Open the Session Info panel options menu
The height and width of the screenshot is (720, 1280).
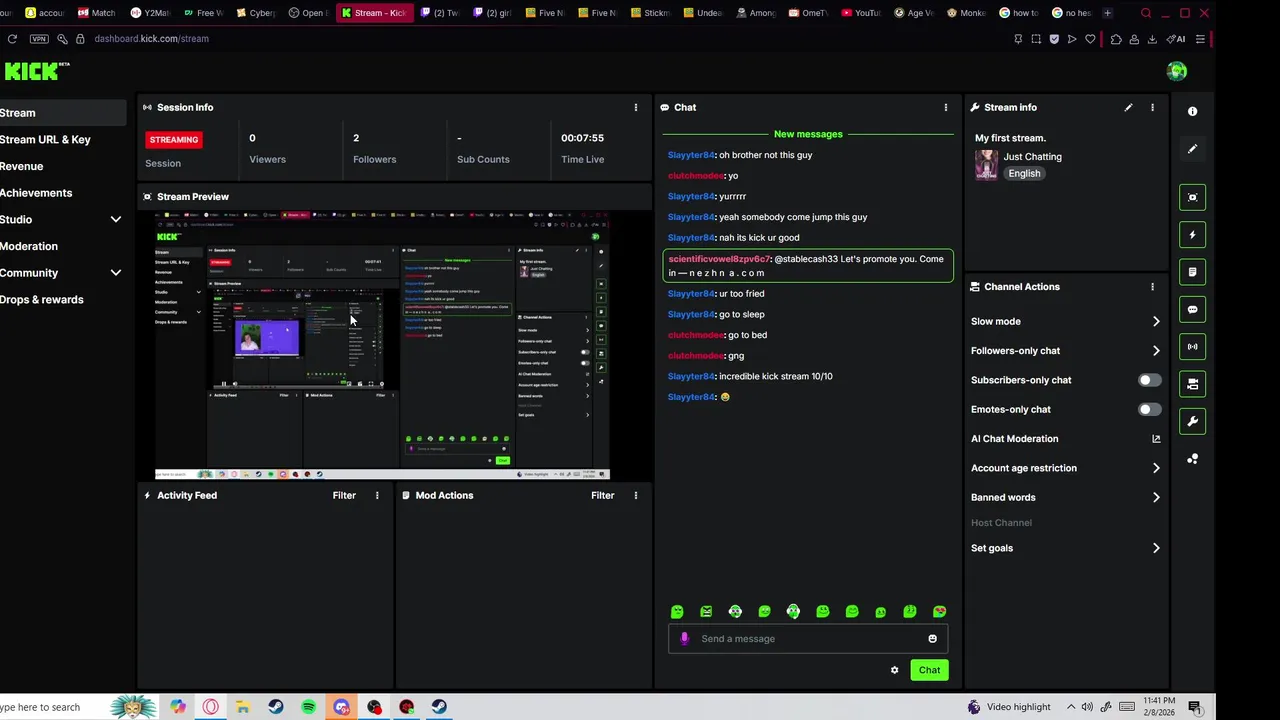[635, 107]
